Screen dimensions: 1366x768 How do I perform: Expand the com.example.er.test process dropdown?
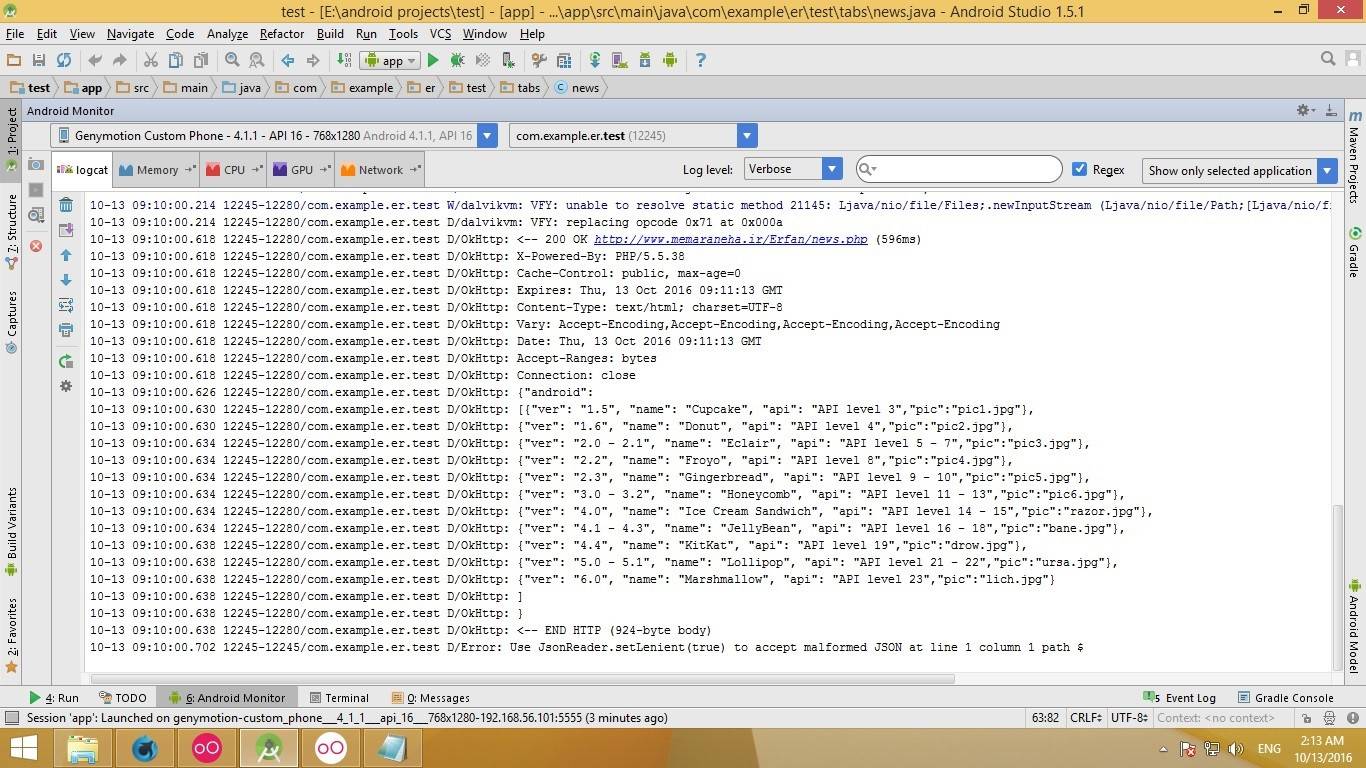click(x=746, y=135)
